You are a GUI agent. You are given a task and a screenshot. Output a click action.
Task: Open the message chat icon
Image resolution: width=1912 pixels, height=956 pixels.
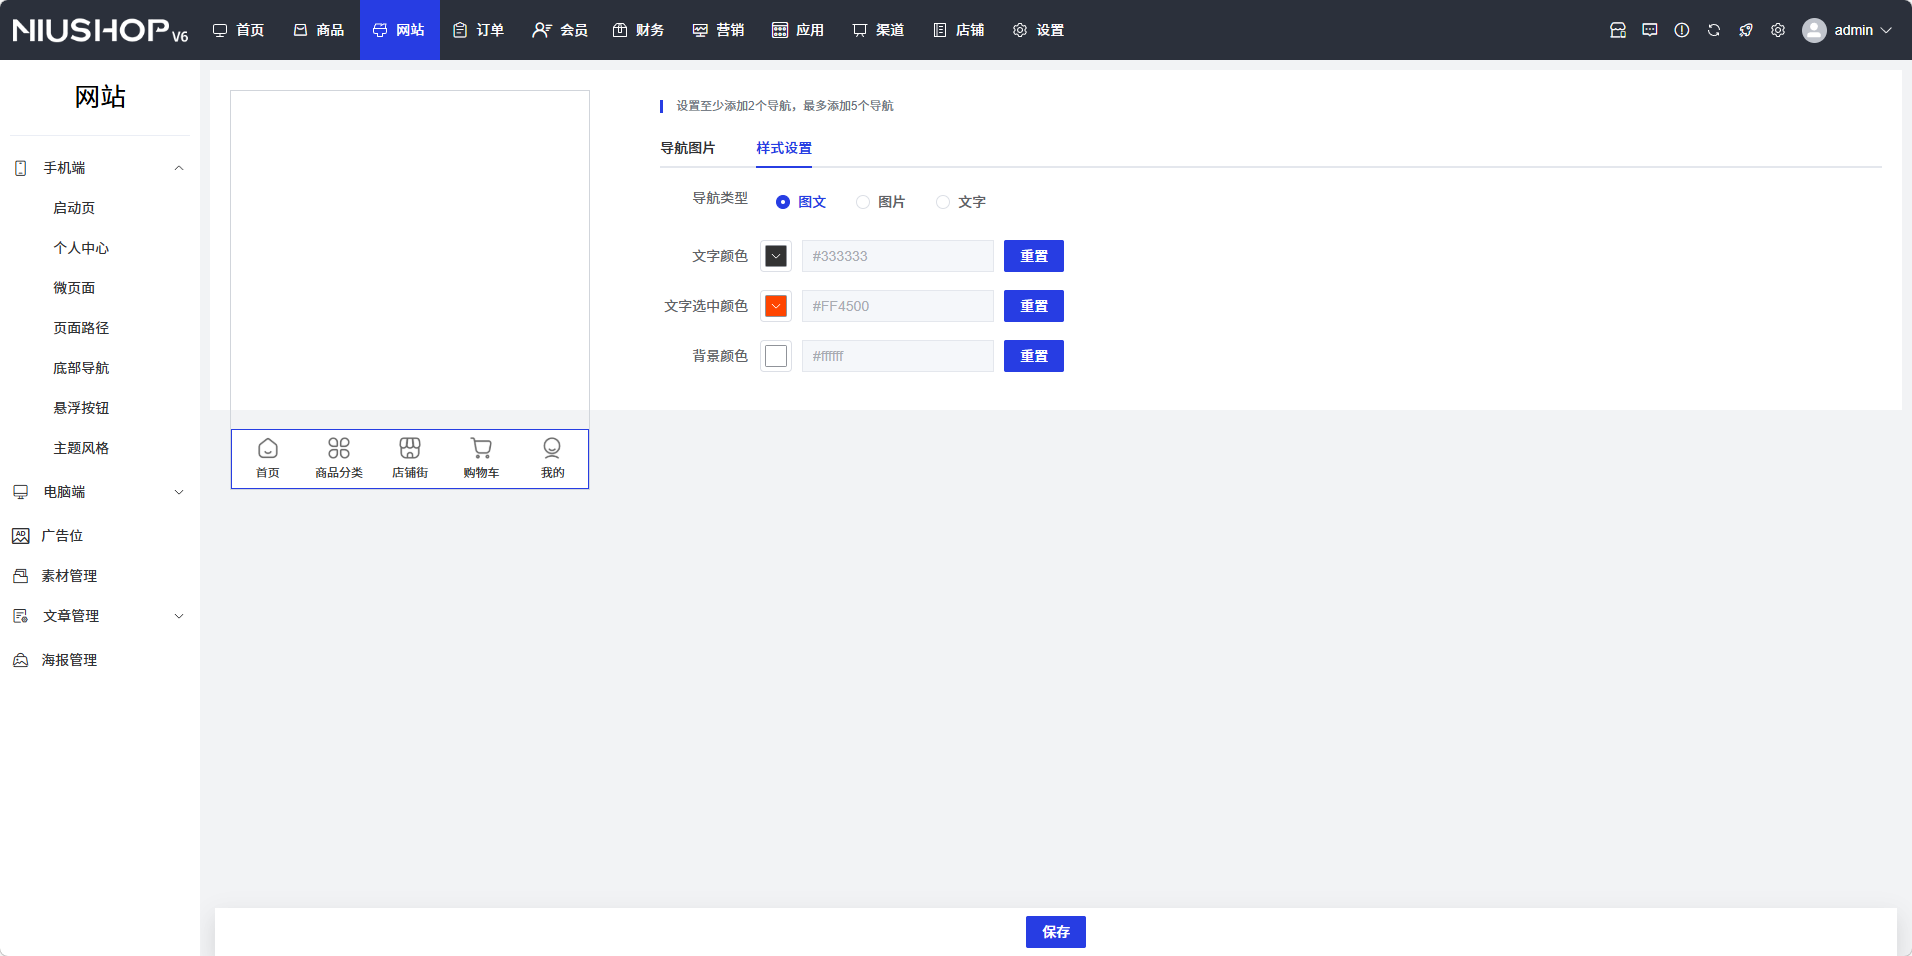pos(1649,30)
